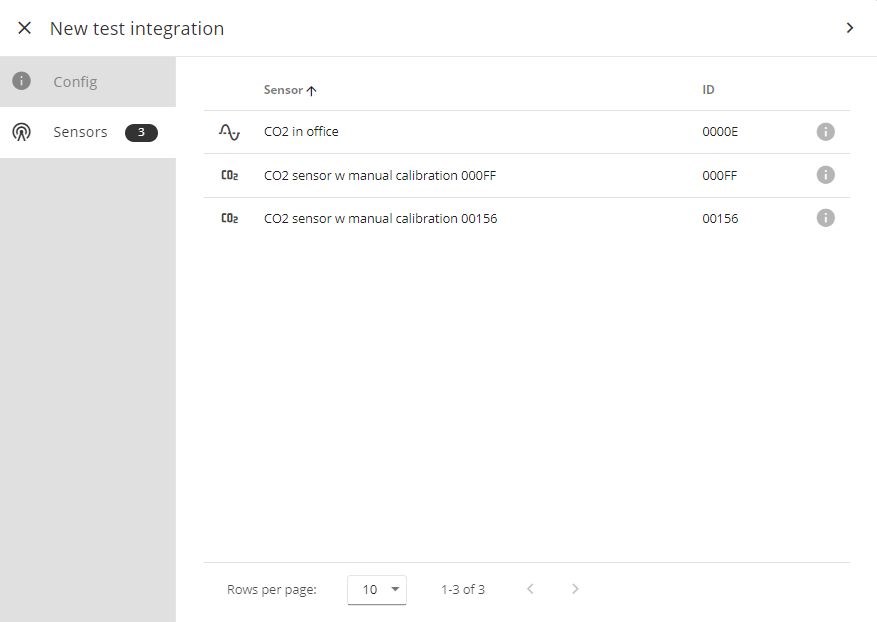Click info icon on sensor 00156 row
This screenshot has width=877, height=622.
click(825, 218)
